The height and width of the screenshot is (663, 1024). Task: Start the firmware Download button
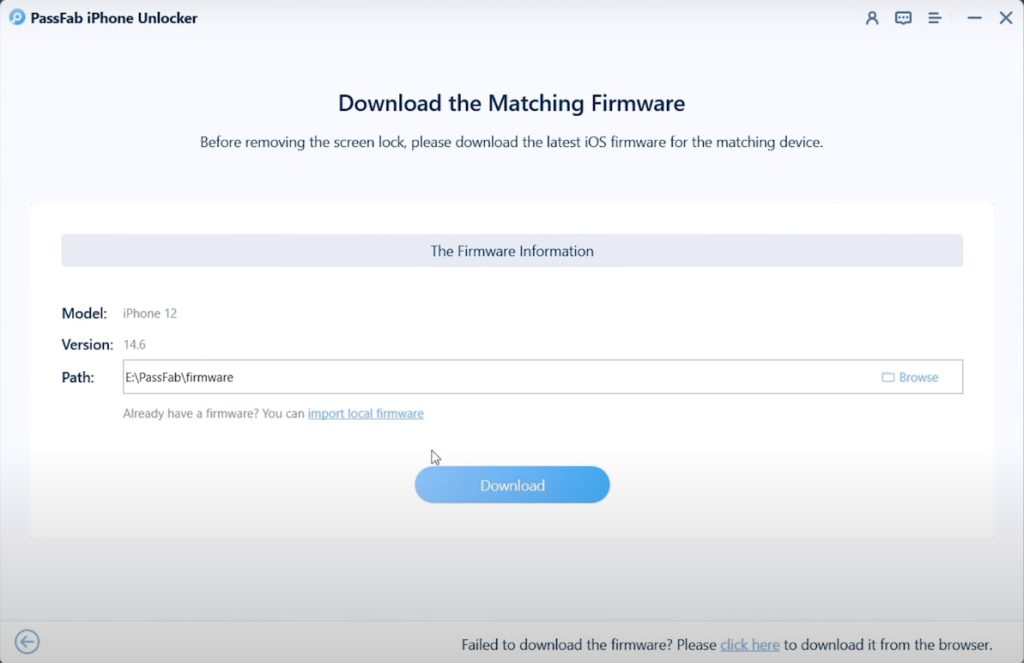tap(512, 485)
